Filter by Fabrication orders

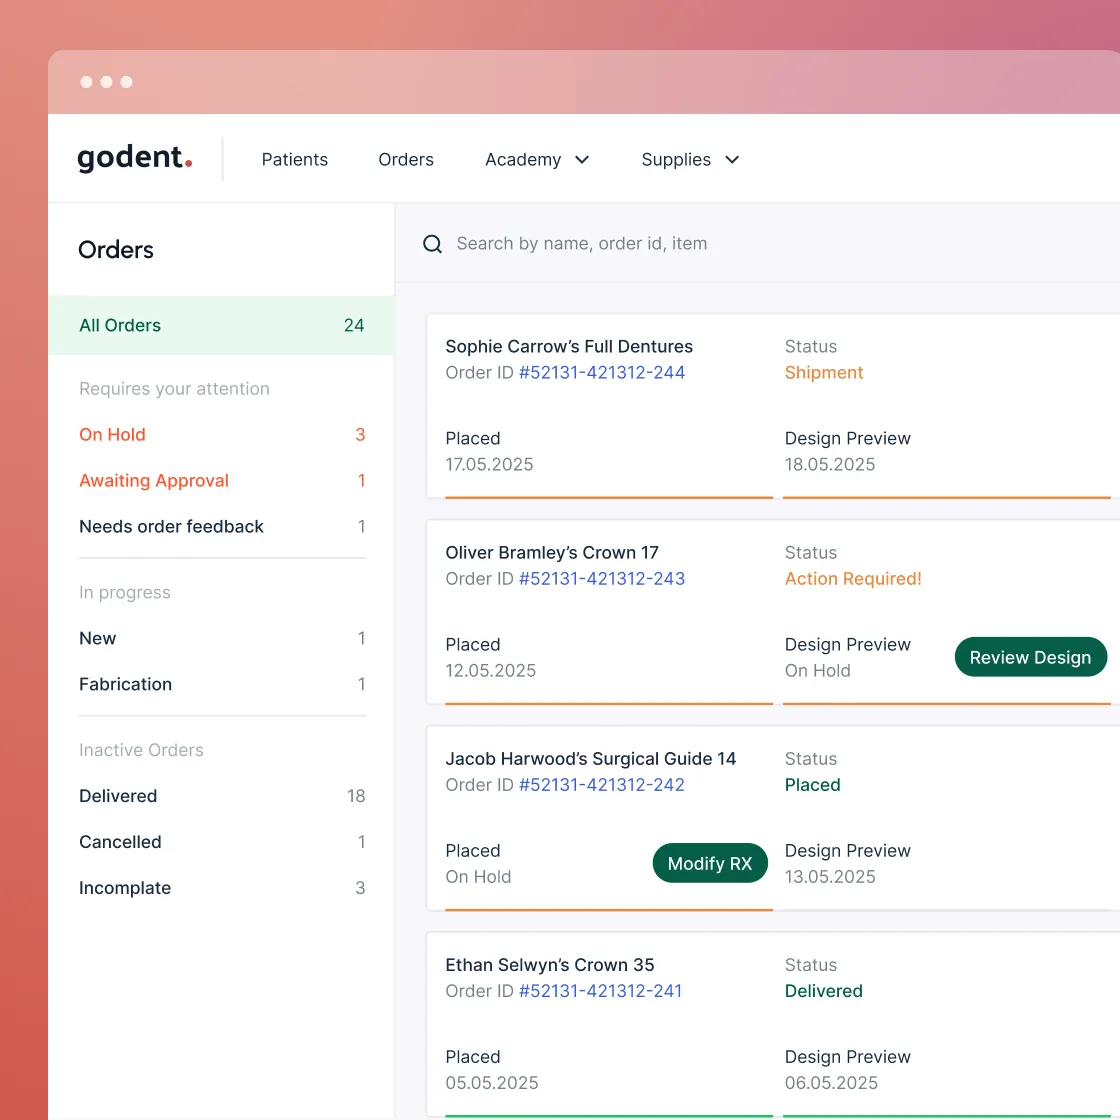tap(221, 684)
